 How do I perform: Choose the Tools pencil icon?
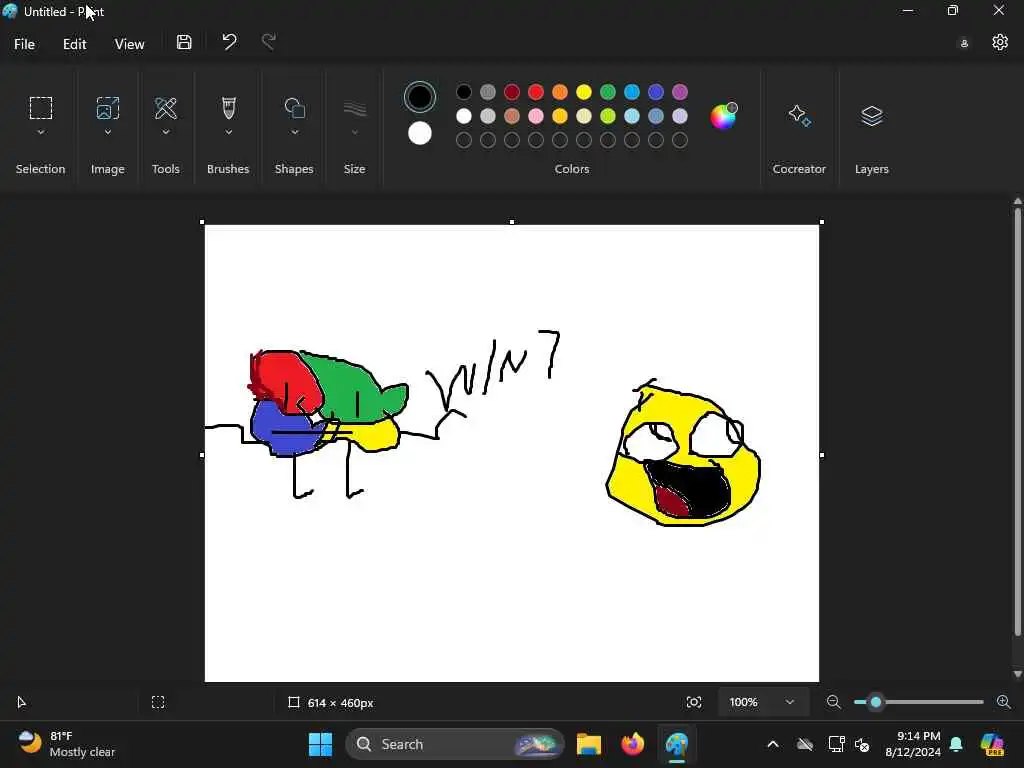pos(166,108)
